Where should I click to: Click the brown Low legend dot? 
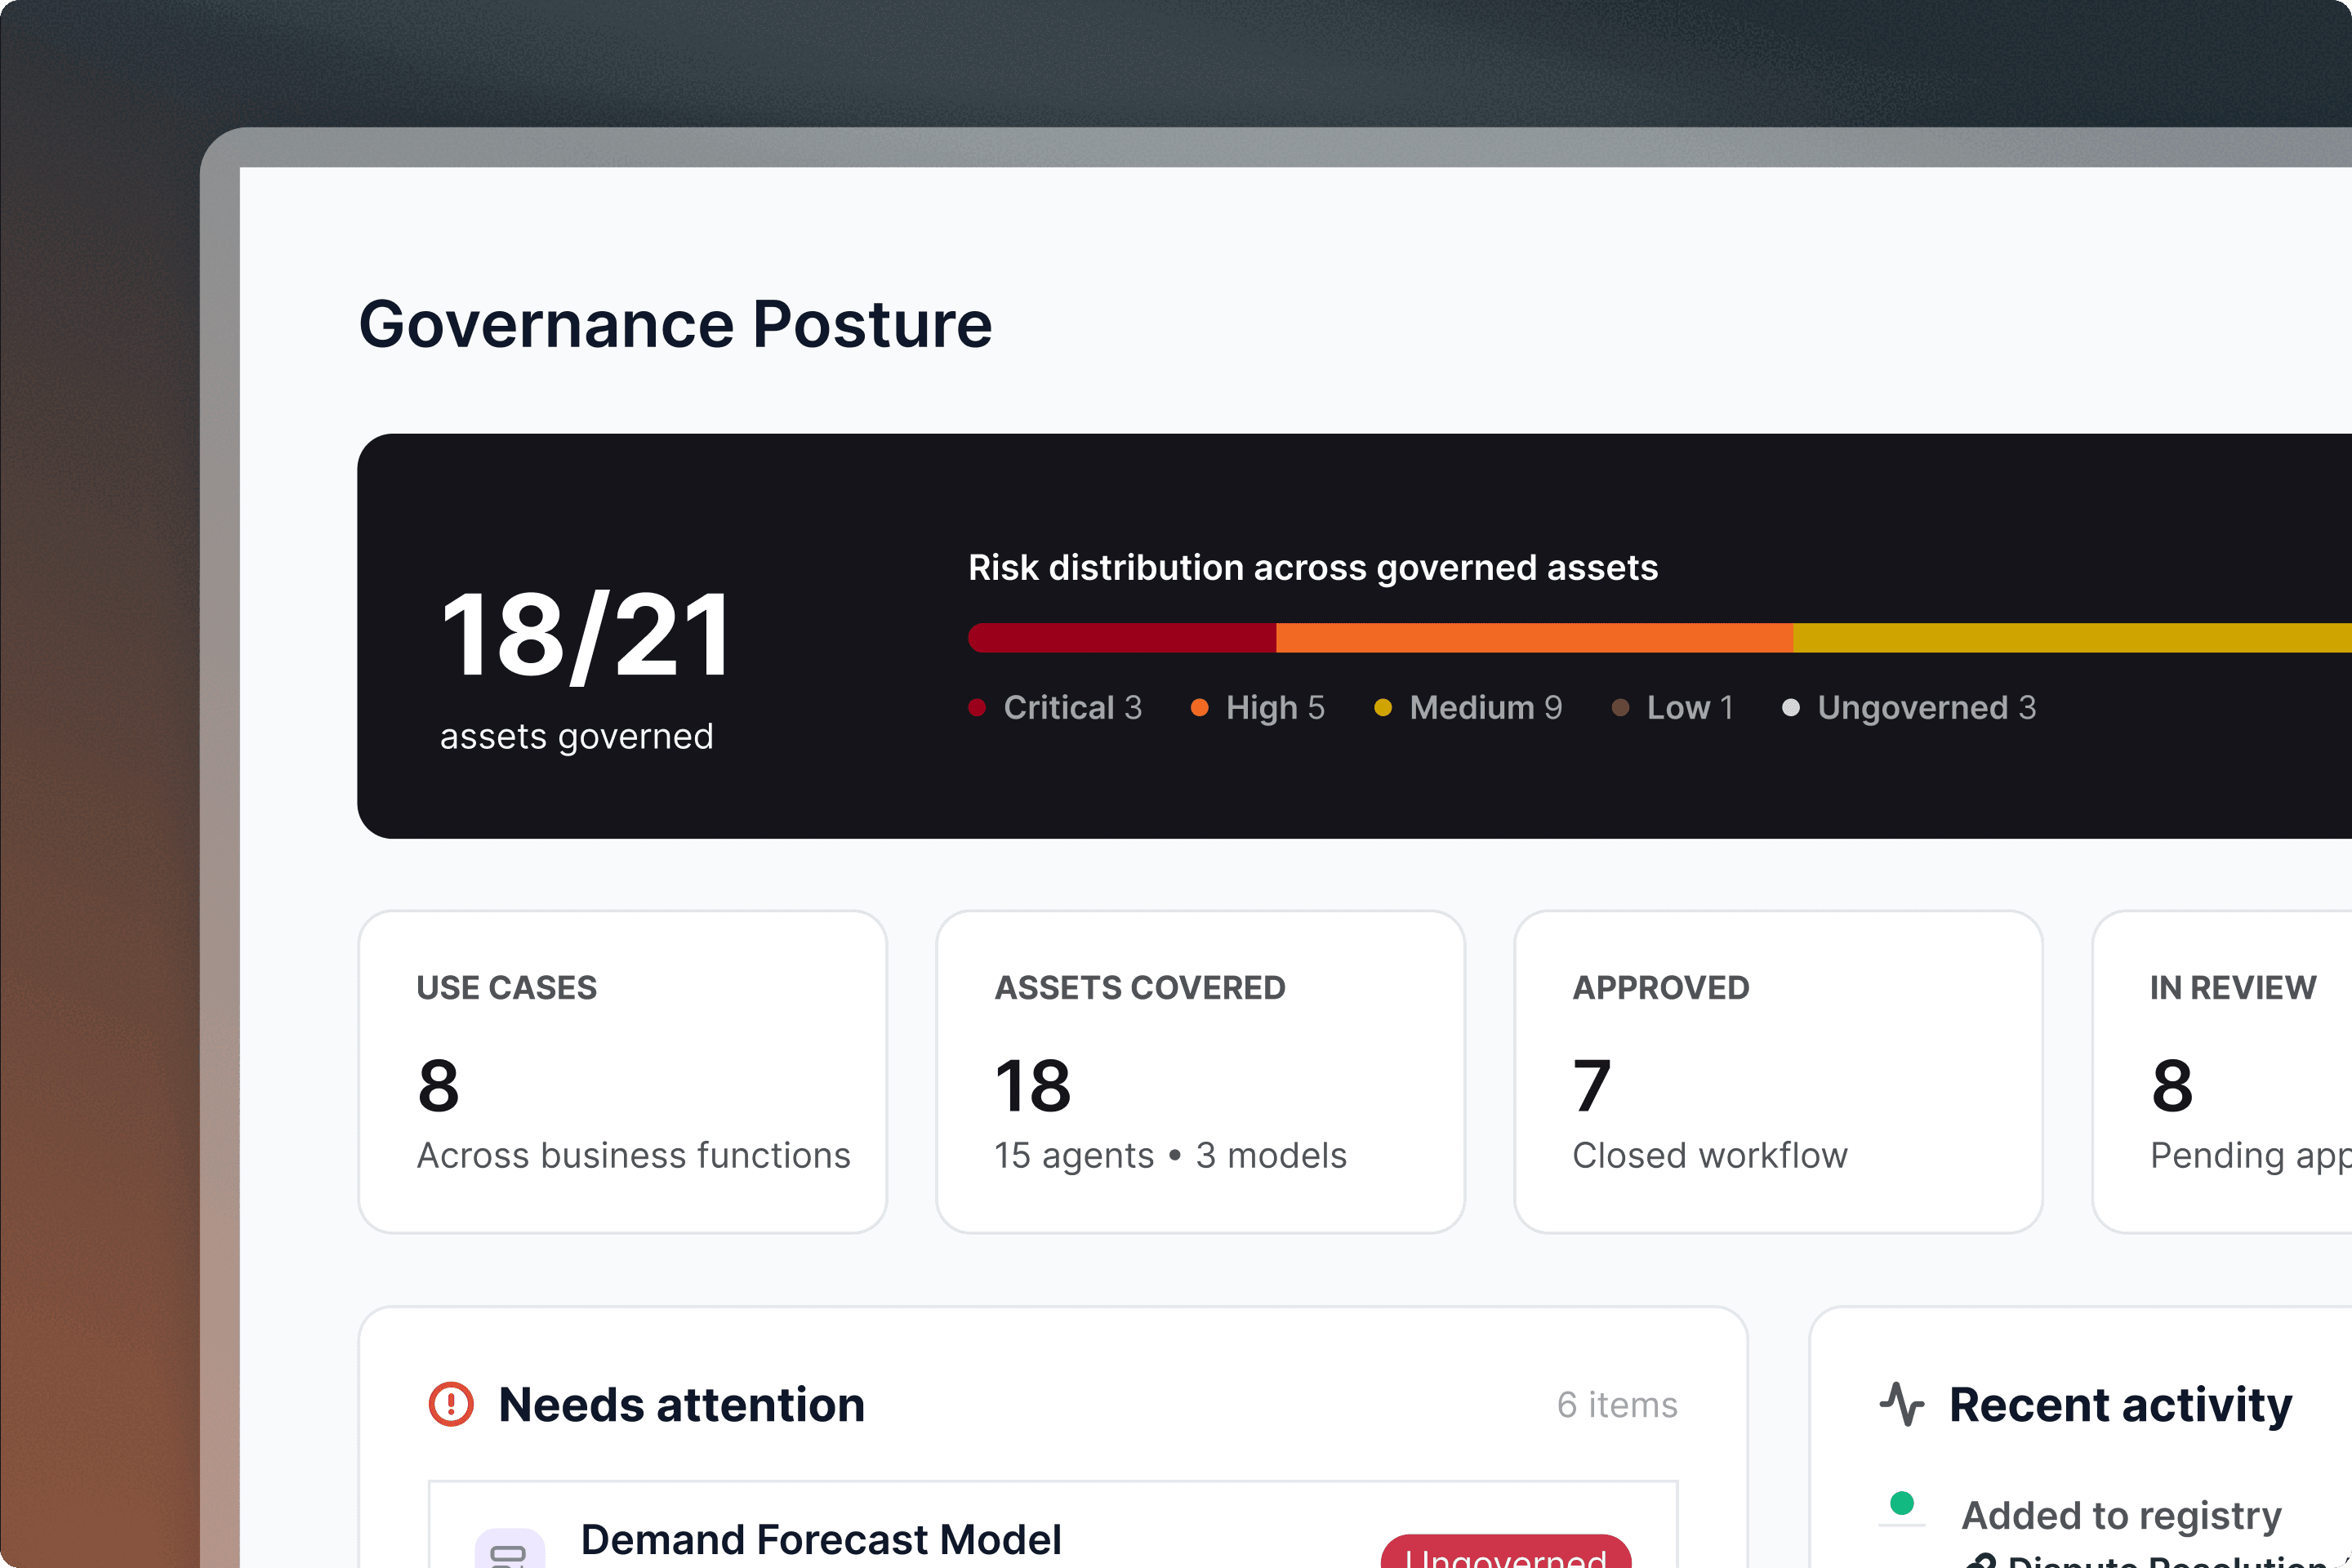tap(1621, 708)
